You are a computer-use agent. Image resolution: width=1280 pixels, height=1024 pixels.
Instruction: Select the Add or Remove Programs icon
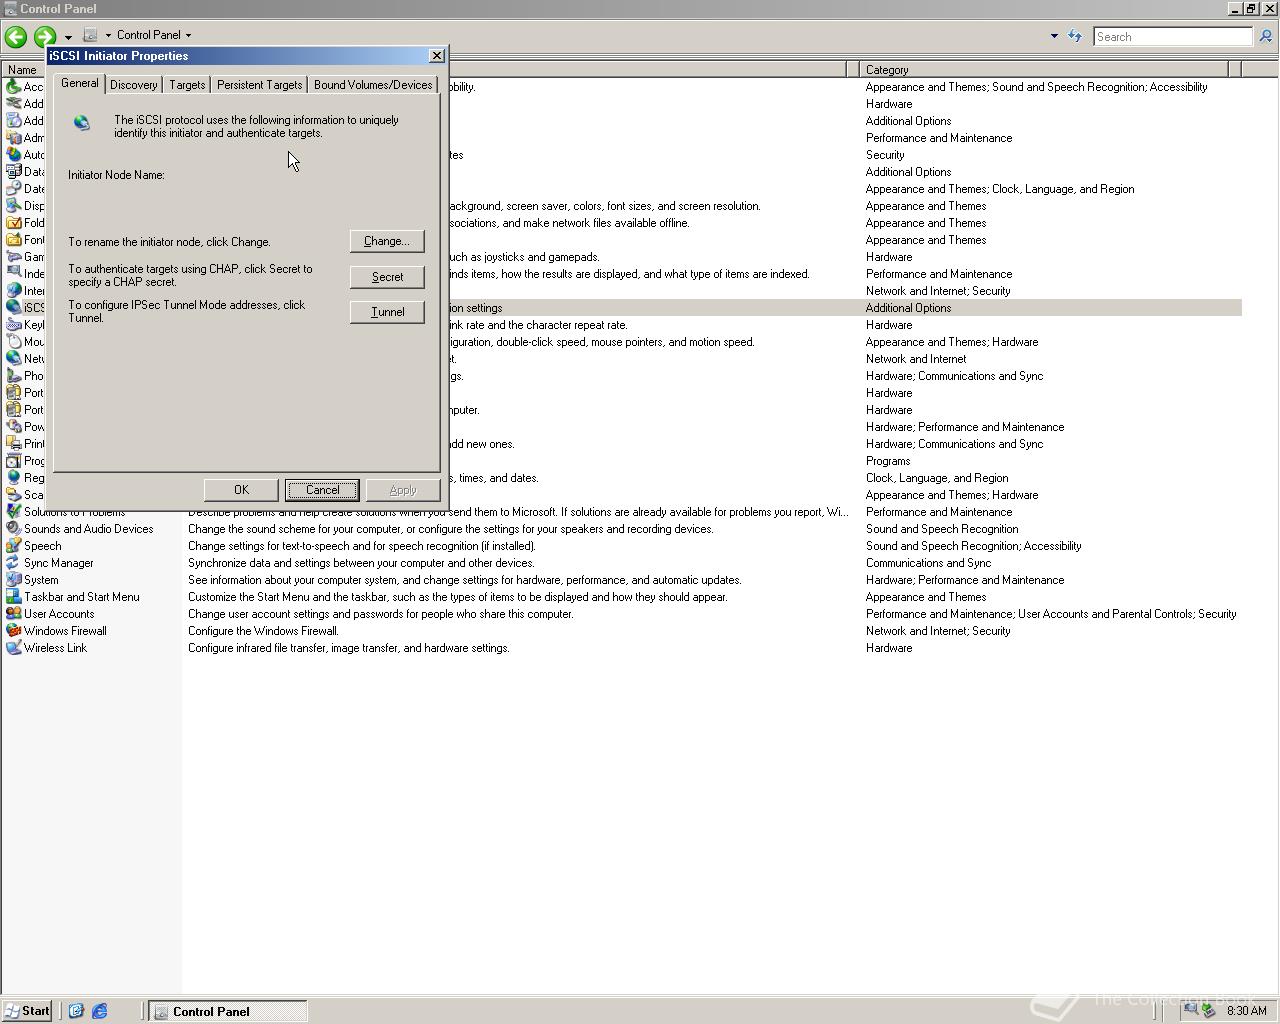point(13,121)
